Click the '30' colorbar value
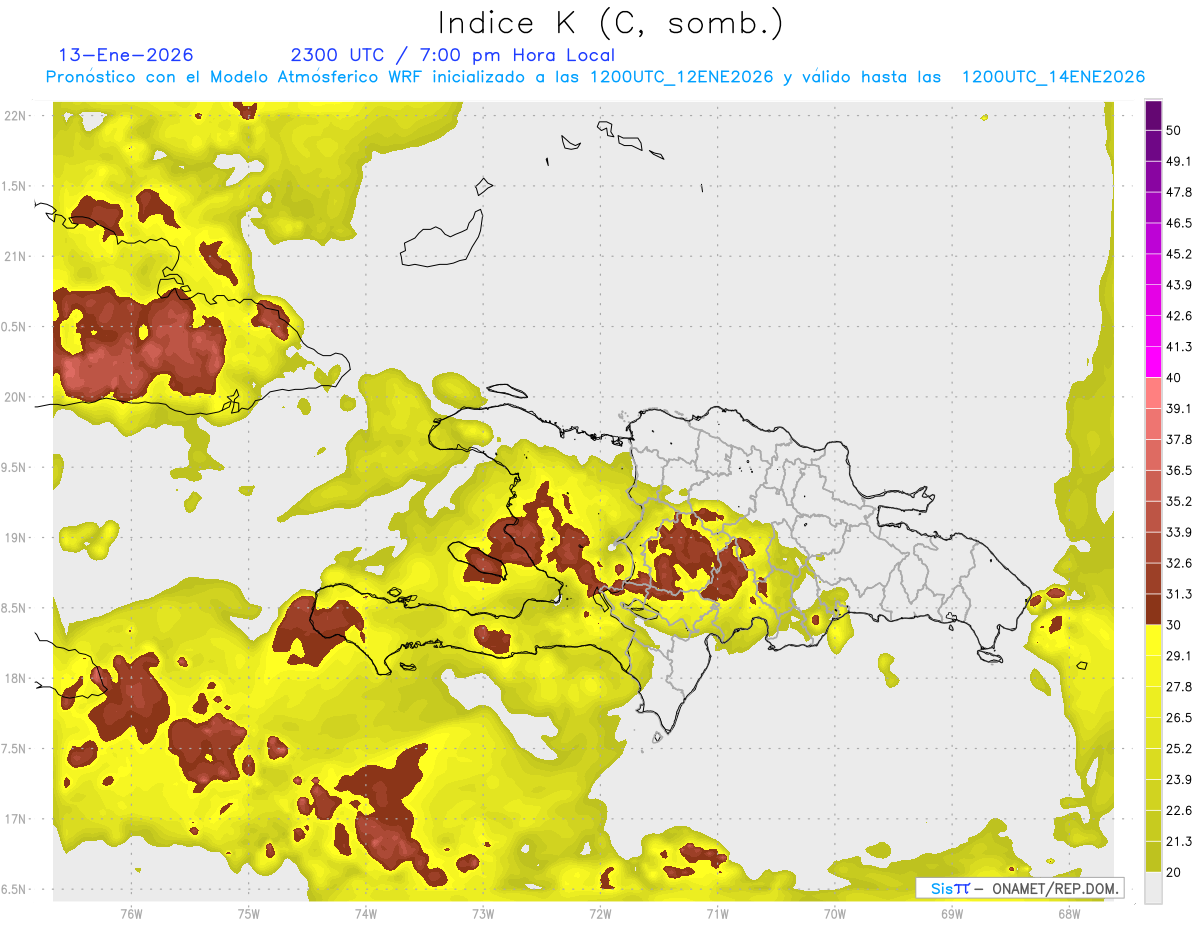Screen dimensions: 1200x927 point(1174,625)
